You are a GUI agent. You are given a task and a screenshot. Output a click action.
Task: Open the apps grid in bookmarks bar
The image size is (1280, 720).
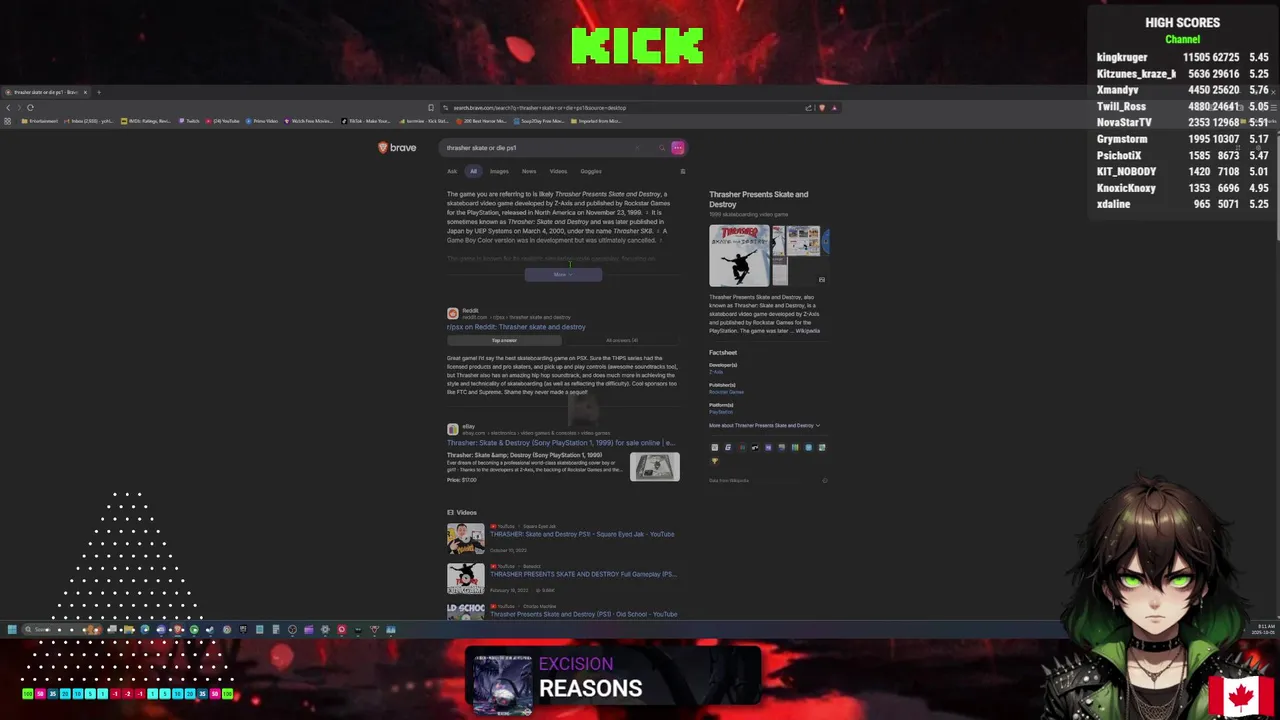click(7, 121)
